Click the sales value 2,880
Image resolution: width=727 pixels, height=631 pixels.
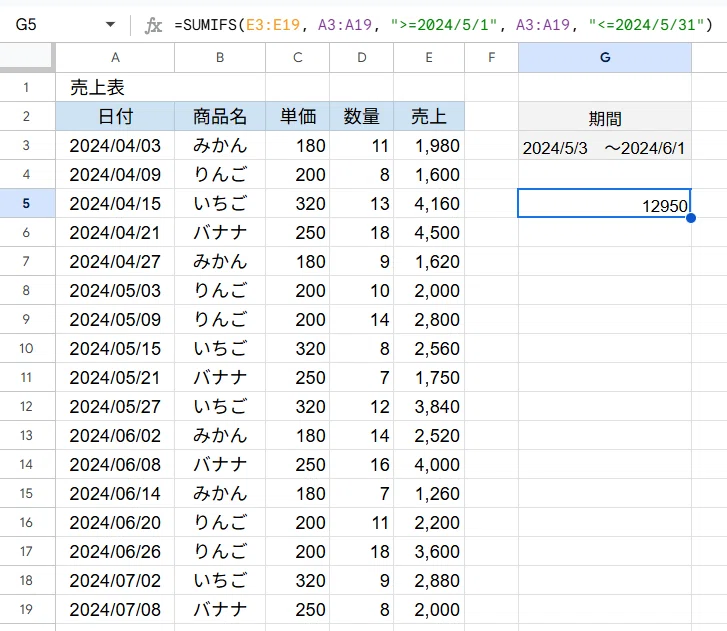429,580
